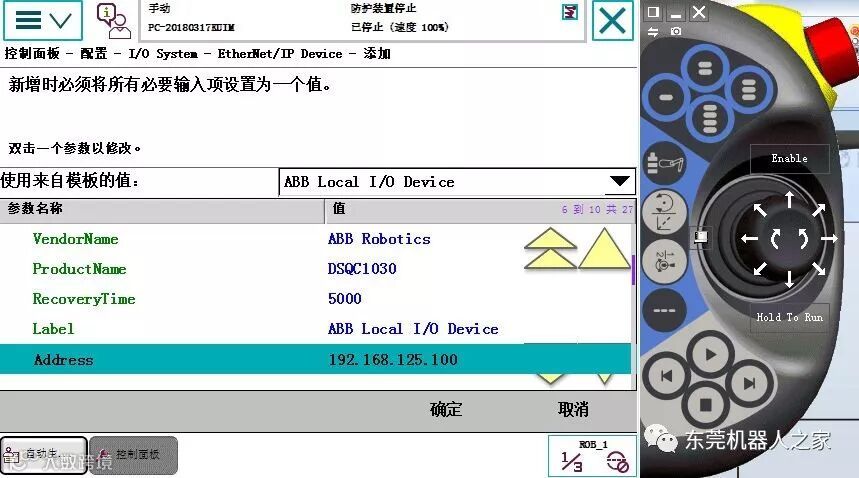
Task: Push joystick lower-right diagonal arrow
Action: tap(818, 268)
